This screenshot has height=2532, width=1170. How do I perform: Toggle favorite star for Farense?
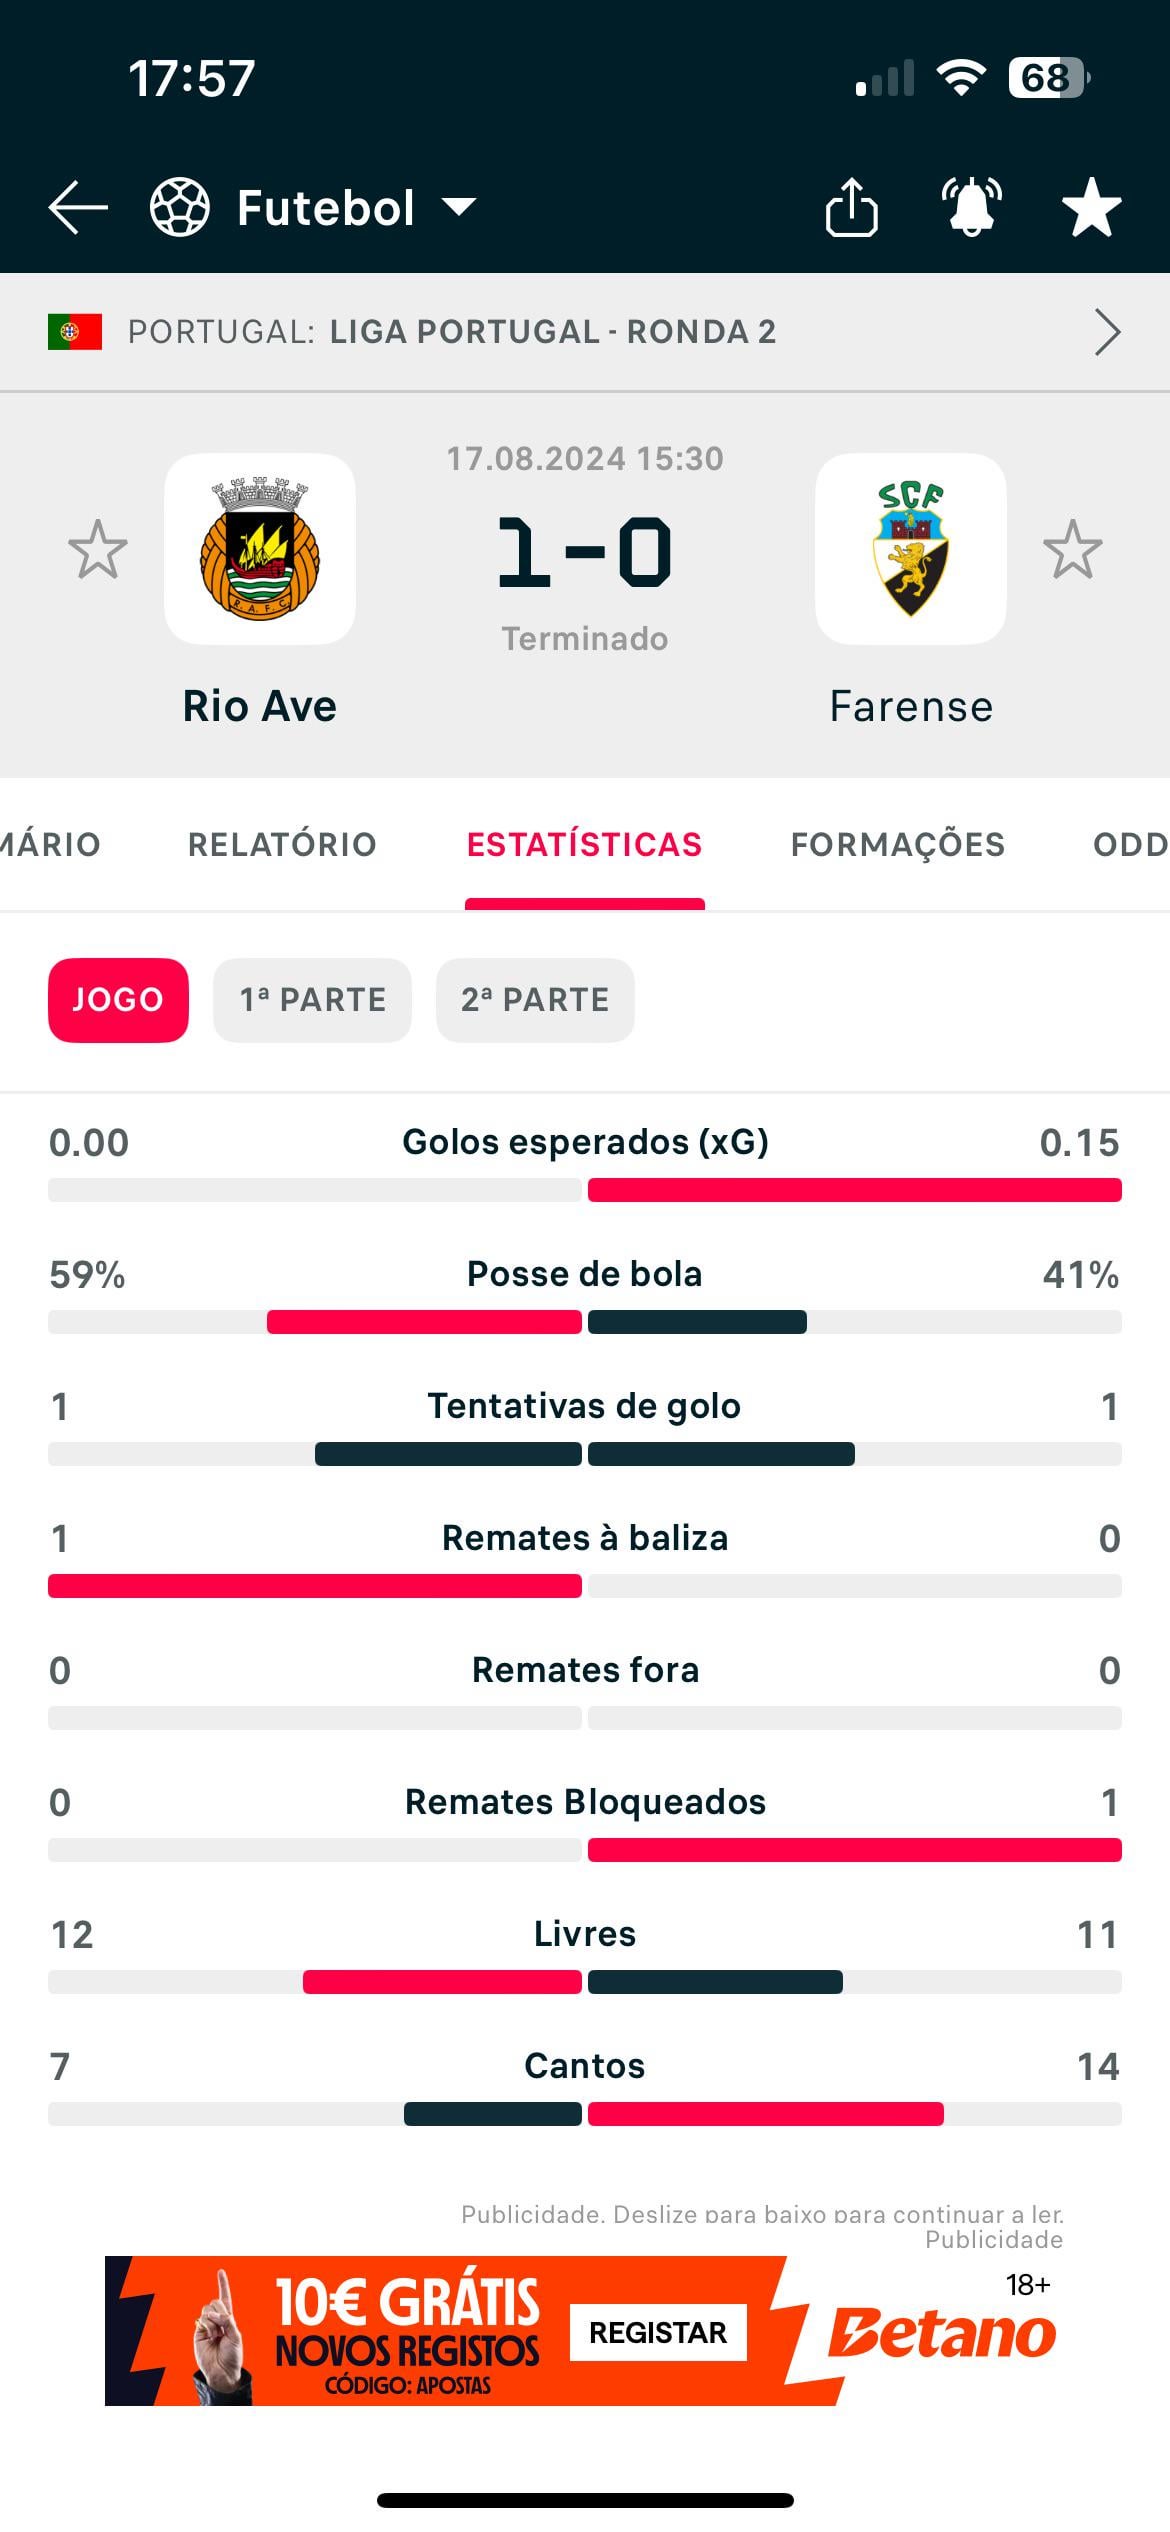(x=1072, y=549)
